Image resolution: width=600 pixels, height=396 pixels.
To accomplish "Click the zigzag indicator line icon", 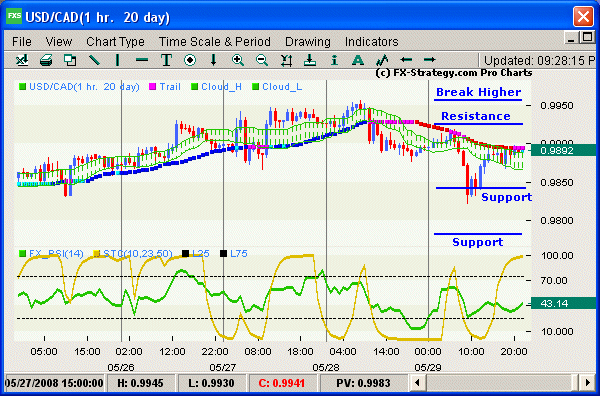I will pos(382,60).
